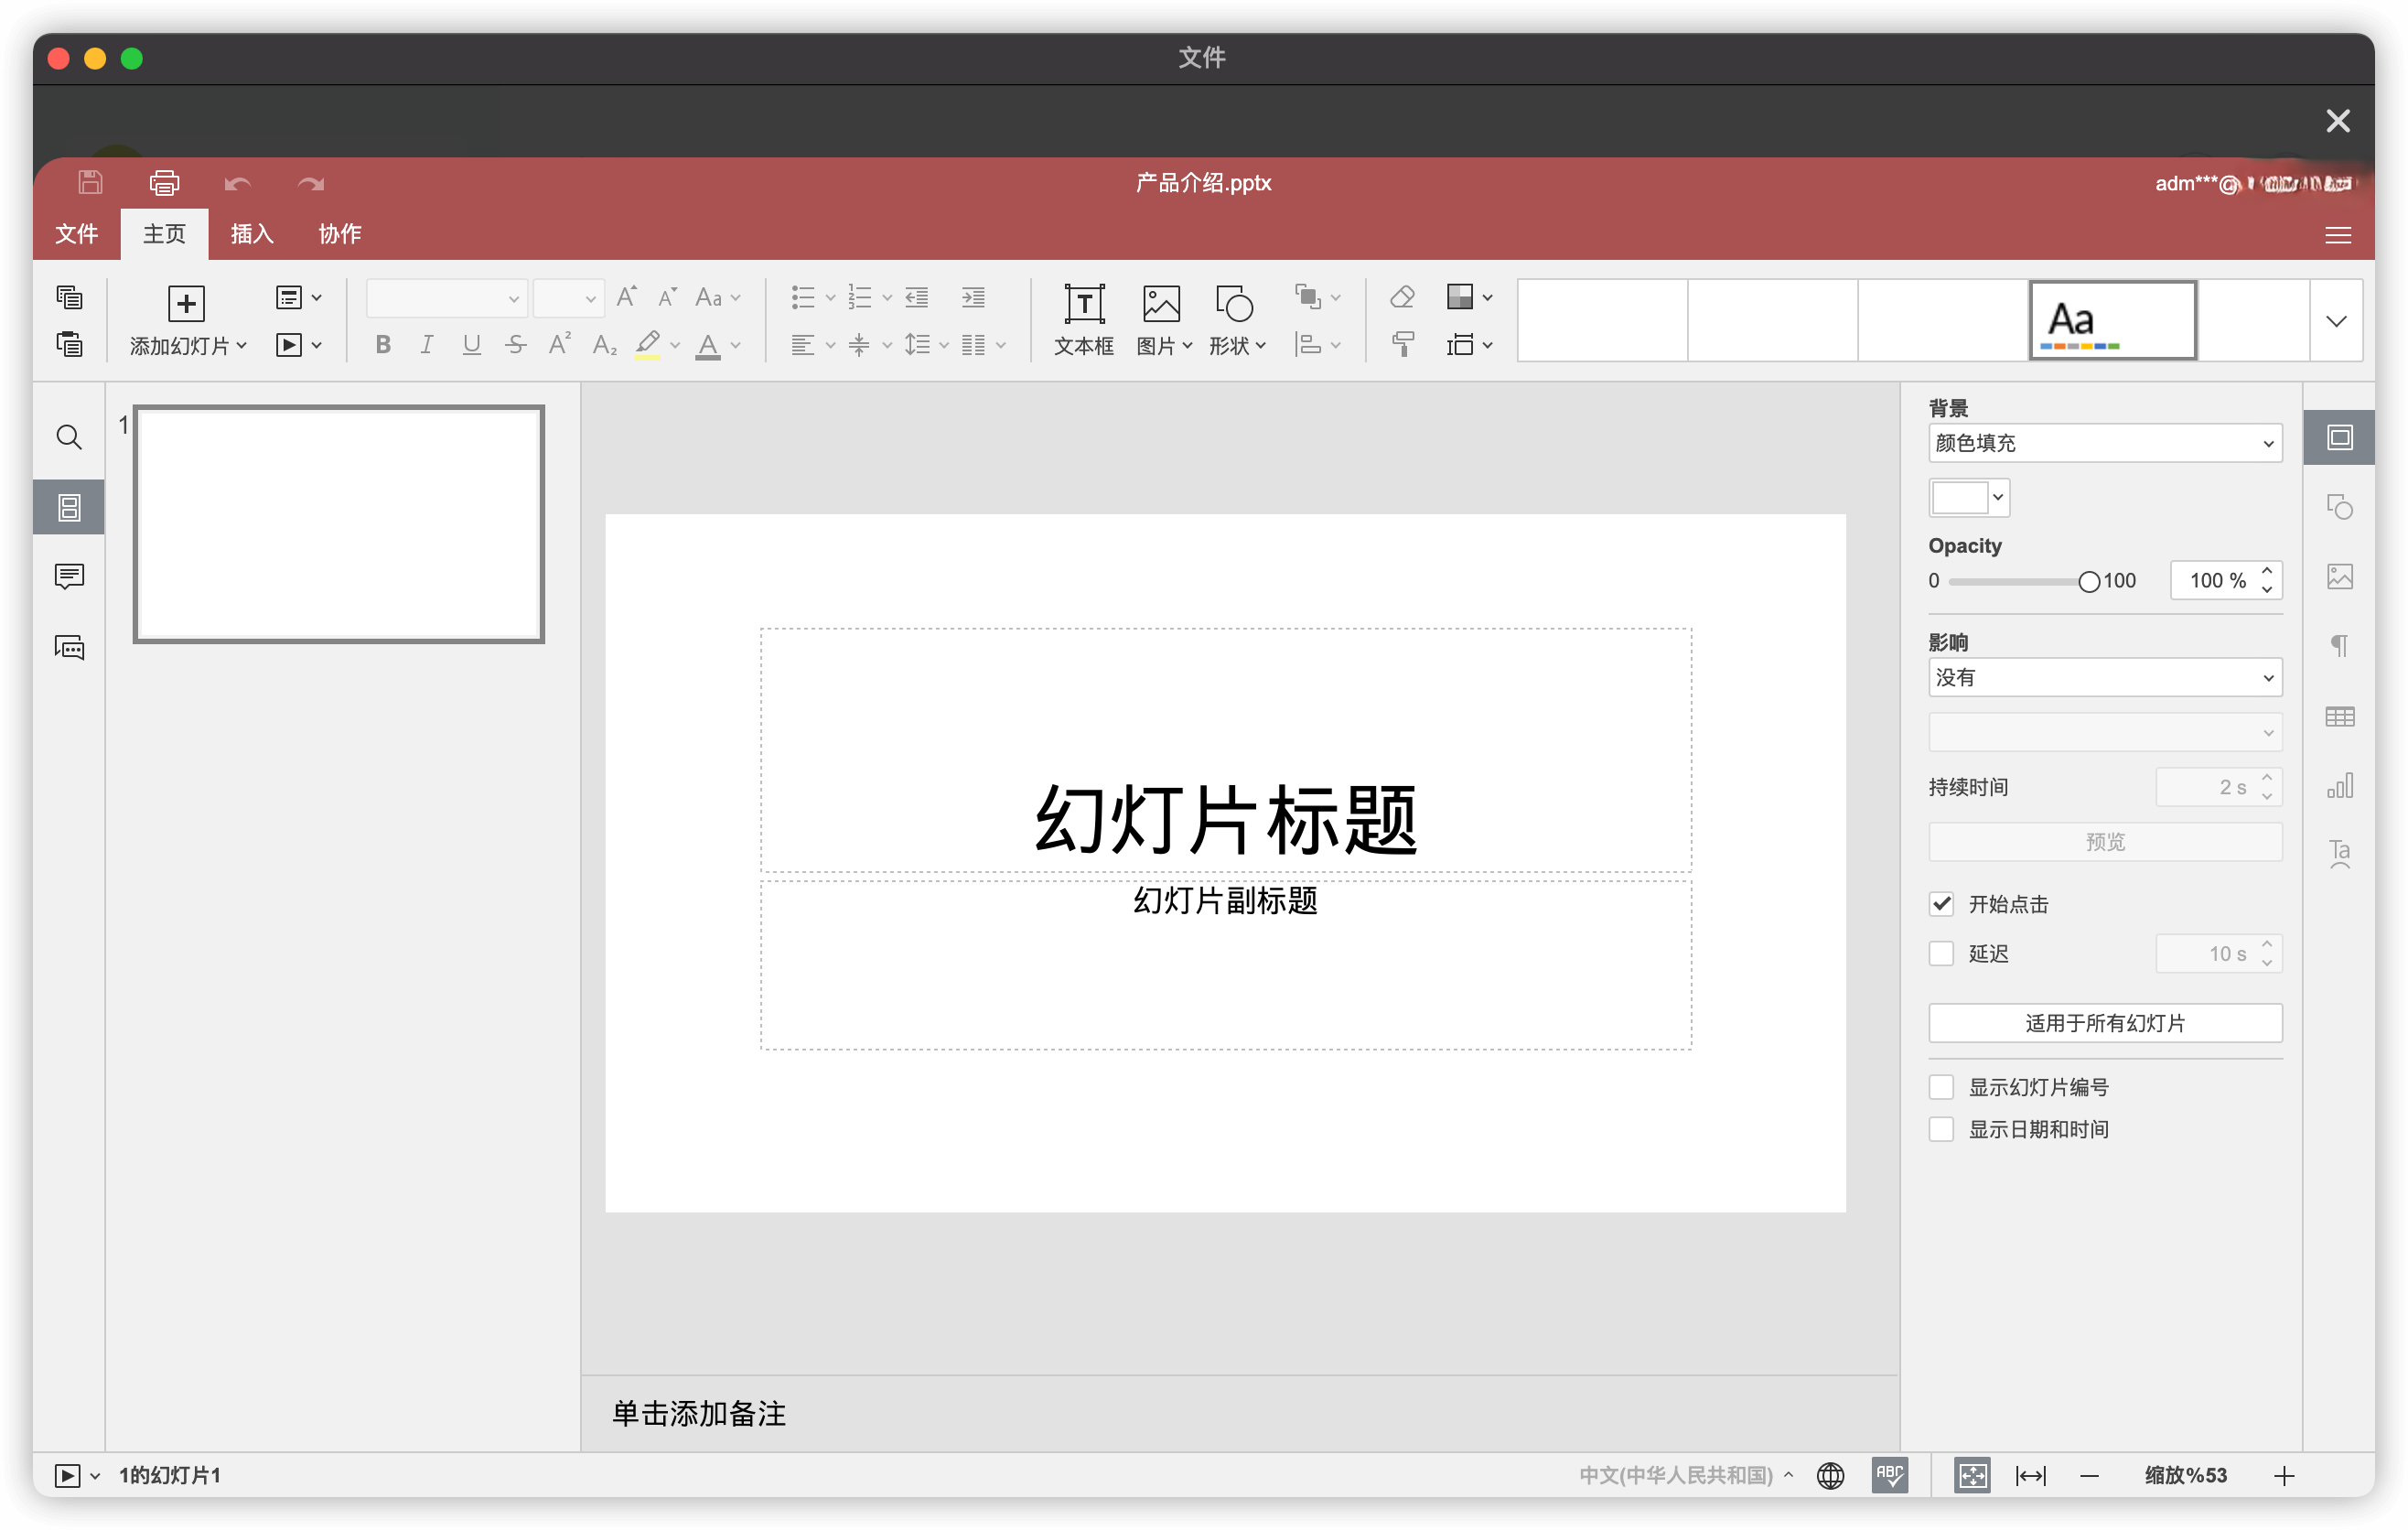Open the 文件 tab

[76, 234]
